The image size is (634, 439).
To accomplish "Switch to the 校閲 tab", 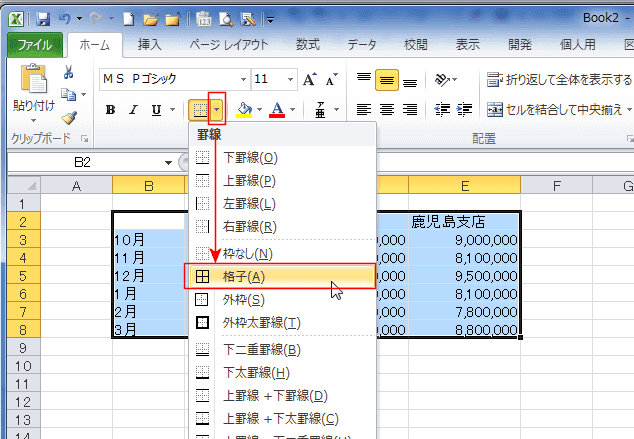I will 416,45.
